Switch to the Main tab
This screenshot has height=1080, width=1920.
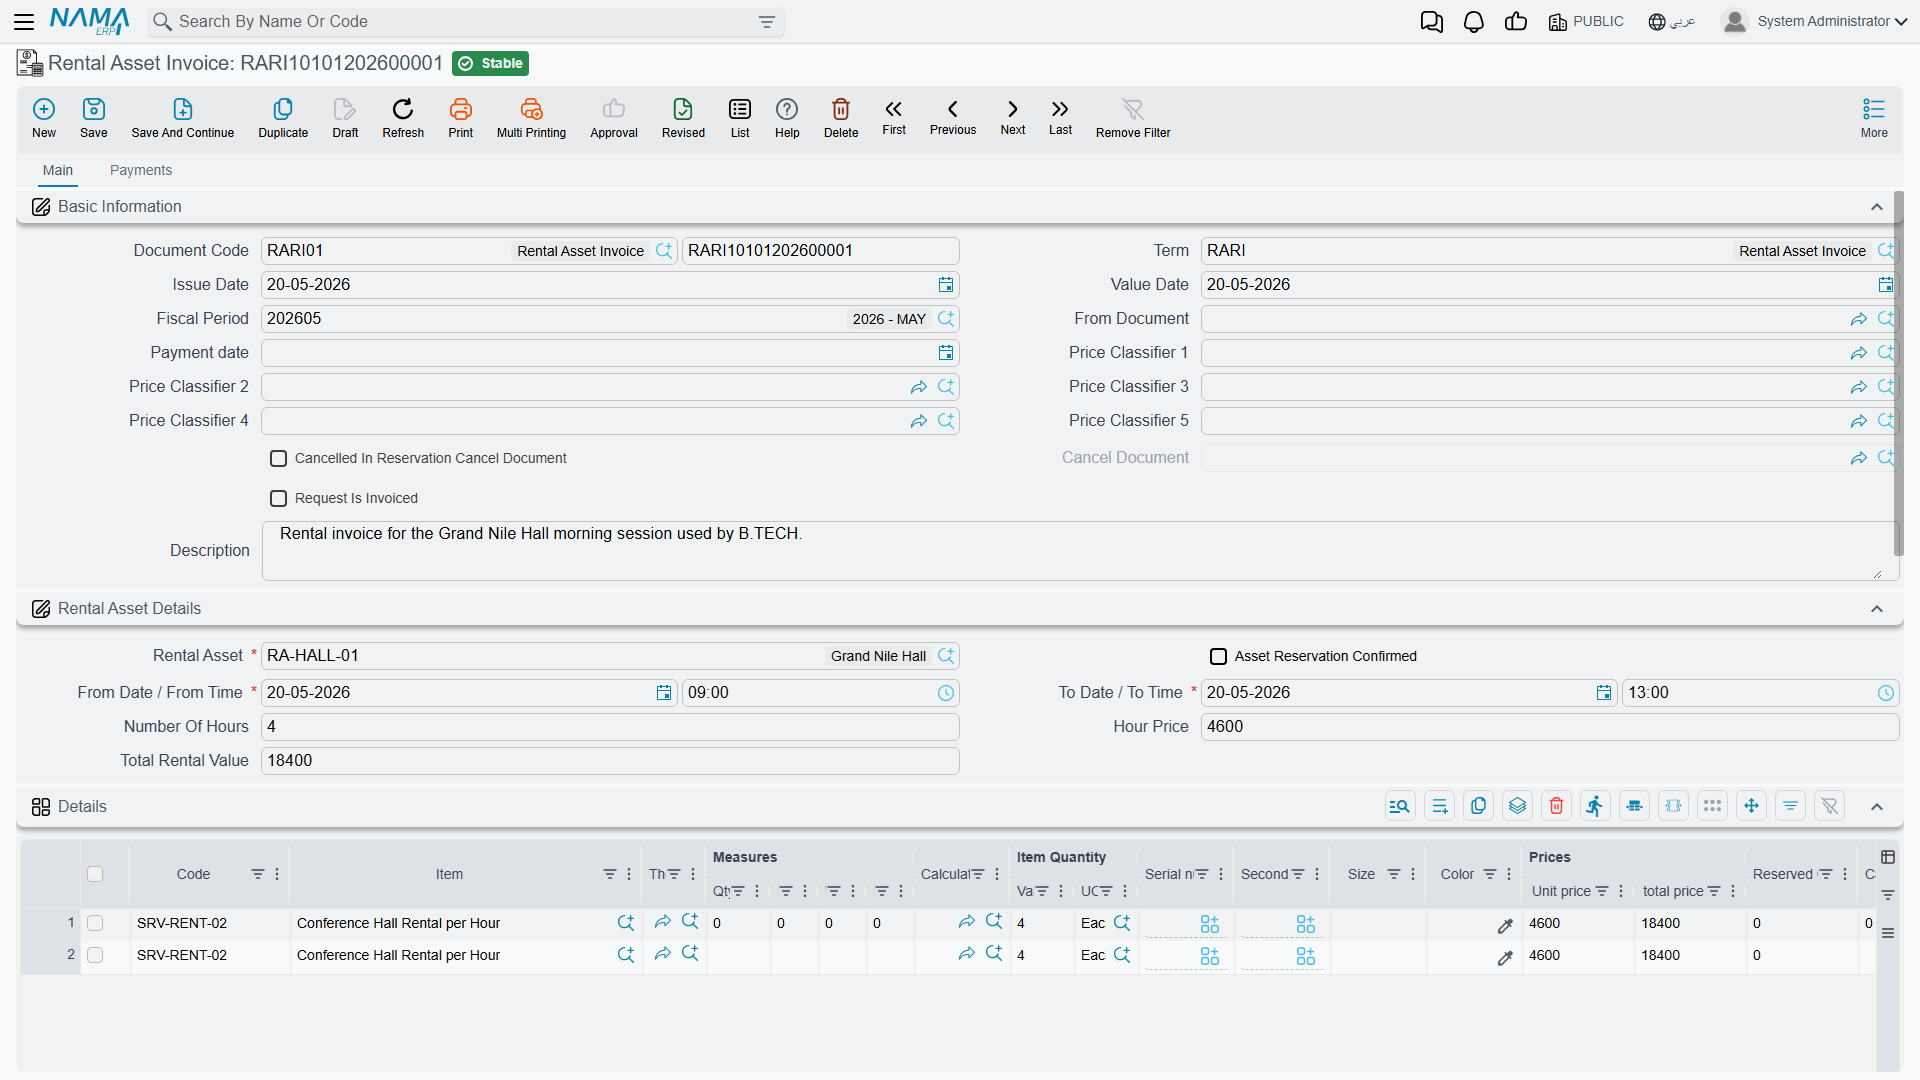58,170
